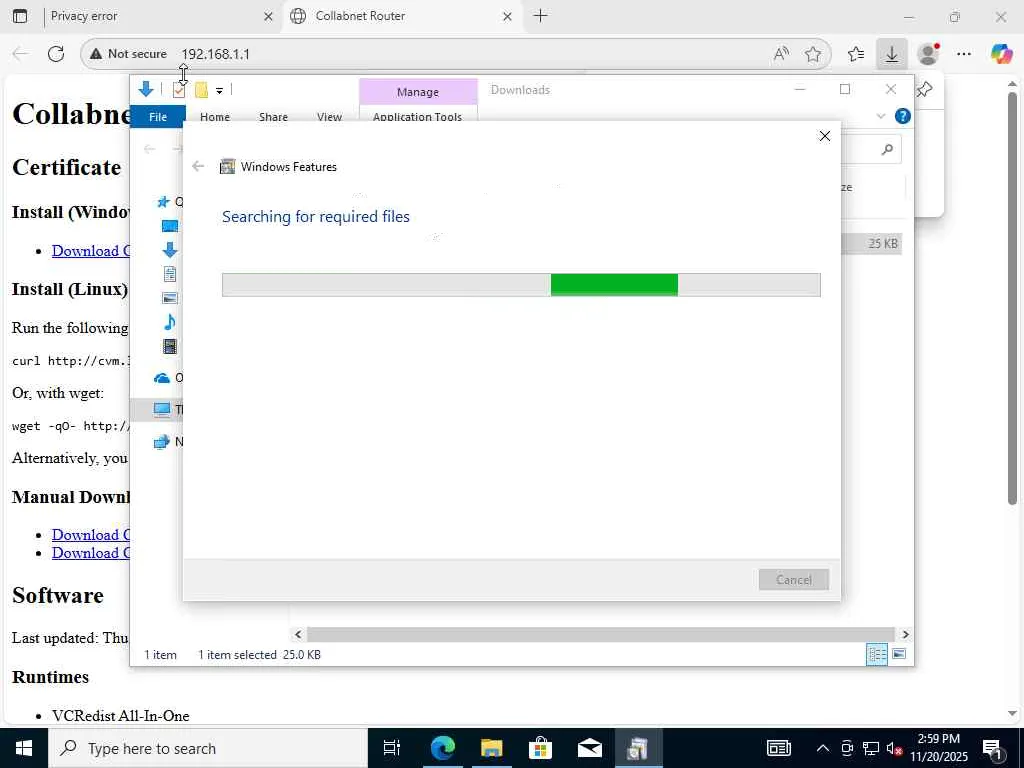The image size is (1024, 768).
Task: Open Quick Access Toolbar customize dropdown
Action: click(219, 91)
